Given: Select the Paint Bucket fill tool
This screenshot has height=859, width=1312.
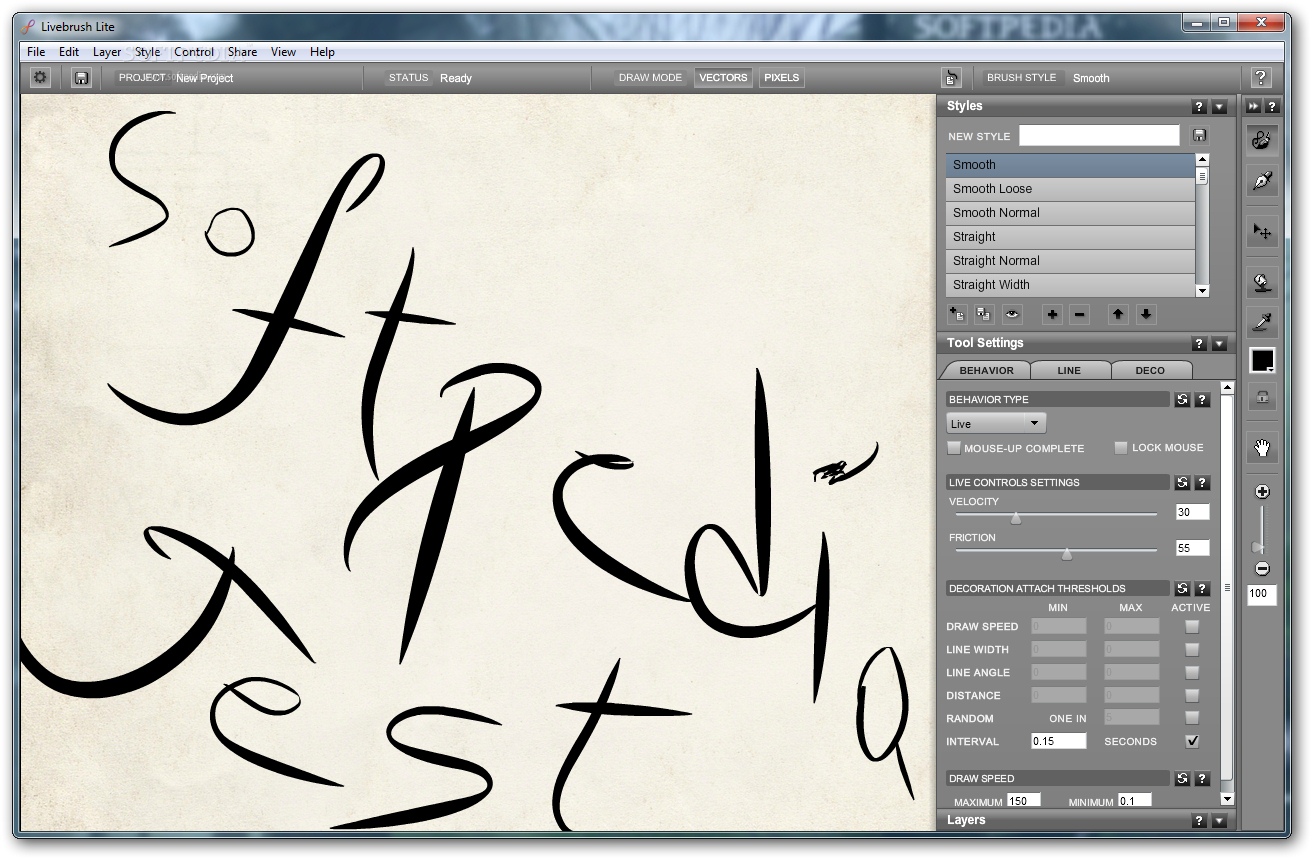Looking at the screenshot, I should [1262, 283].
